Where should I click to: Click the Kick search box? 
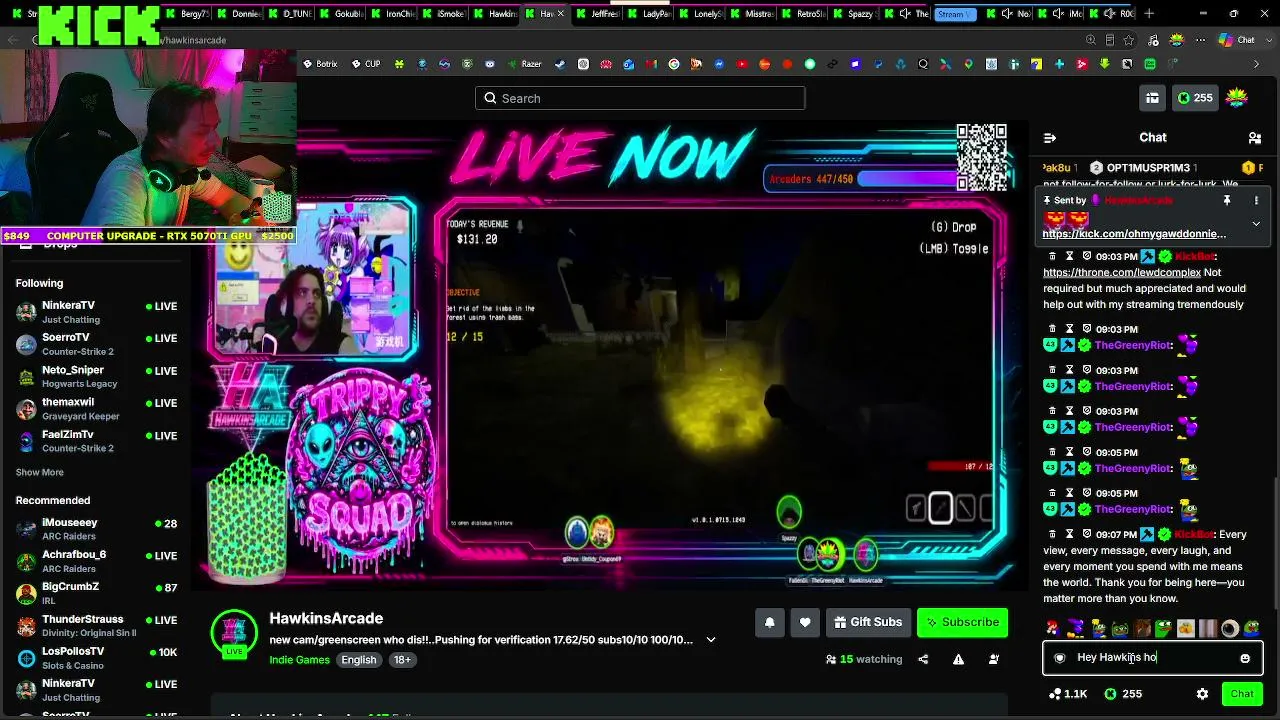[640, 98]
